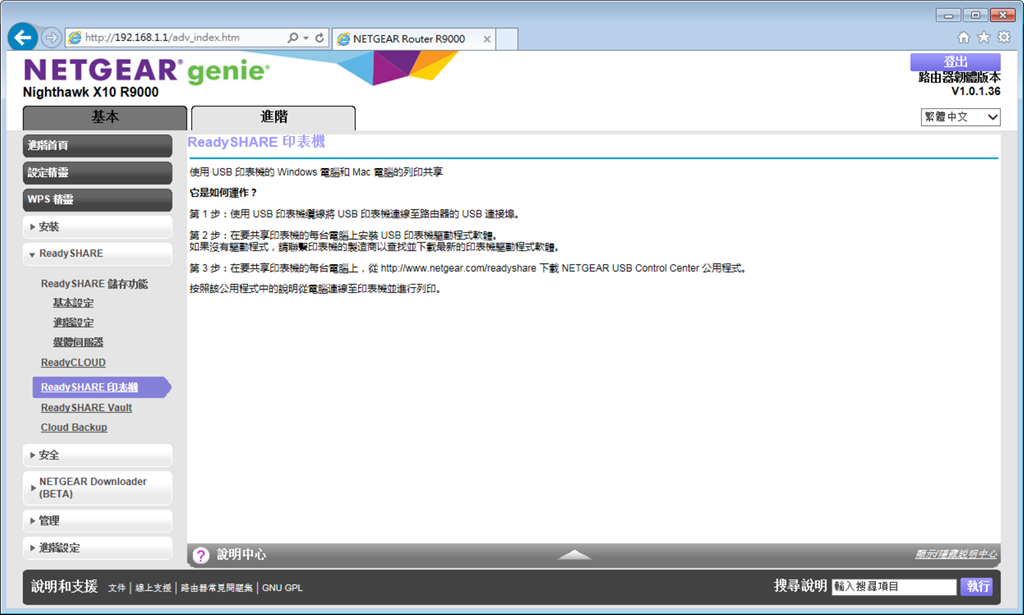Click the search magnifier in address bar
Screen dimensions: 1024x615
(x=293, y=38)
